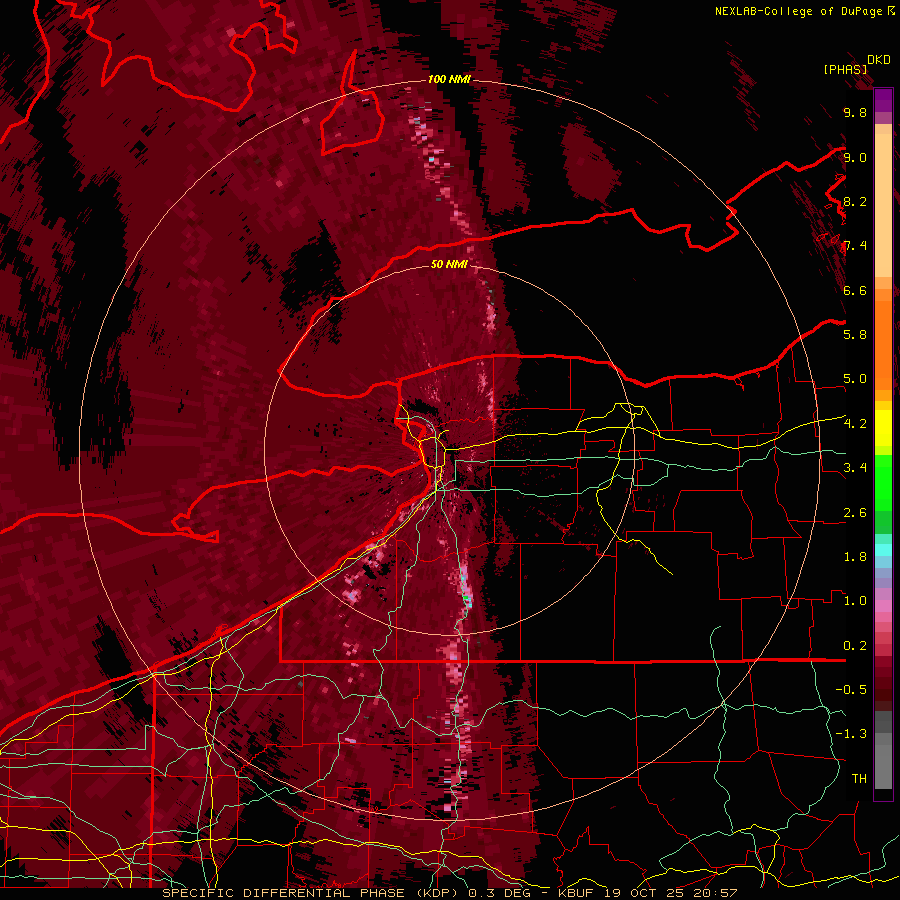
Task: Click the cyan segment of the color bar
Action: click(883, 550)
